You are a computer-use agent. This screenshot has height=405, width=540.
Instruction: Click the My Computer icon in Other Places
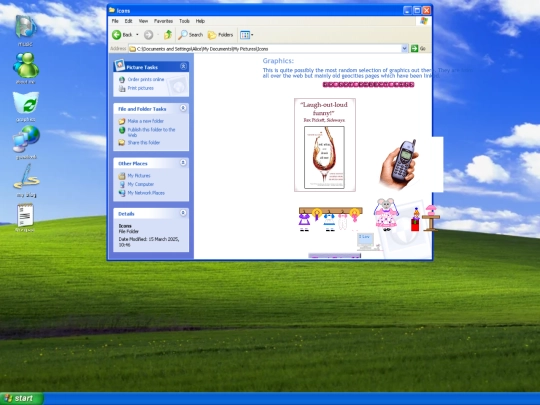tap(122, 184)
